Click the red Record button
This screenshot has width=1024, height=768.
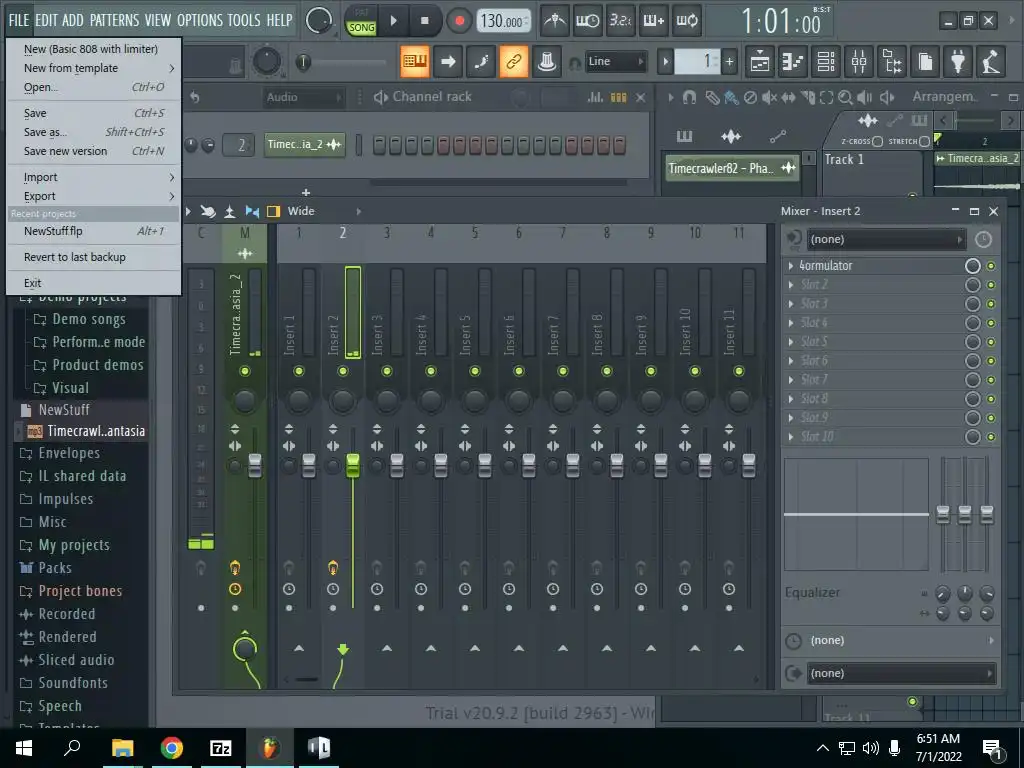459,21
